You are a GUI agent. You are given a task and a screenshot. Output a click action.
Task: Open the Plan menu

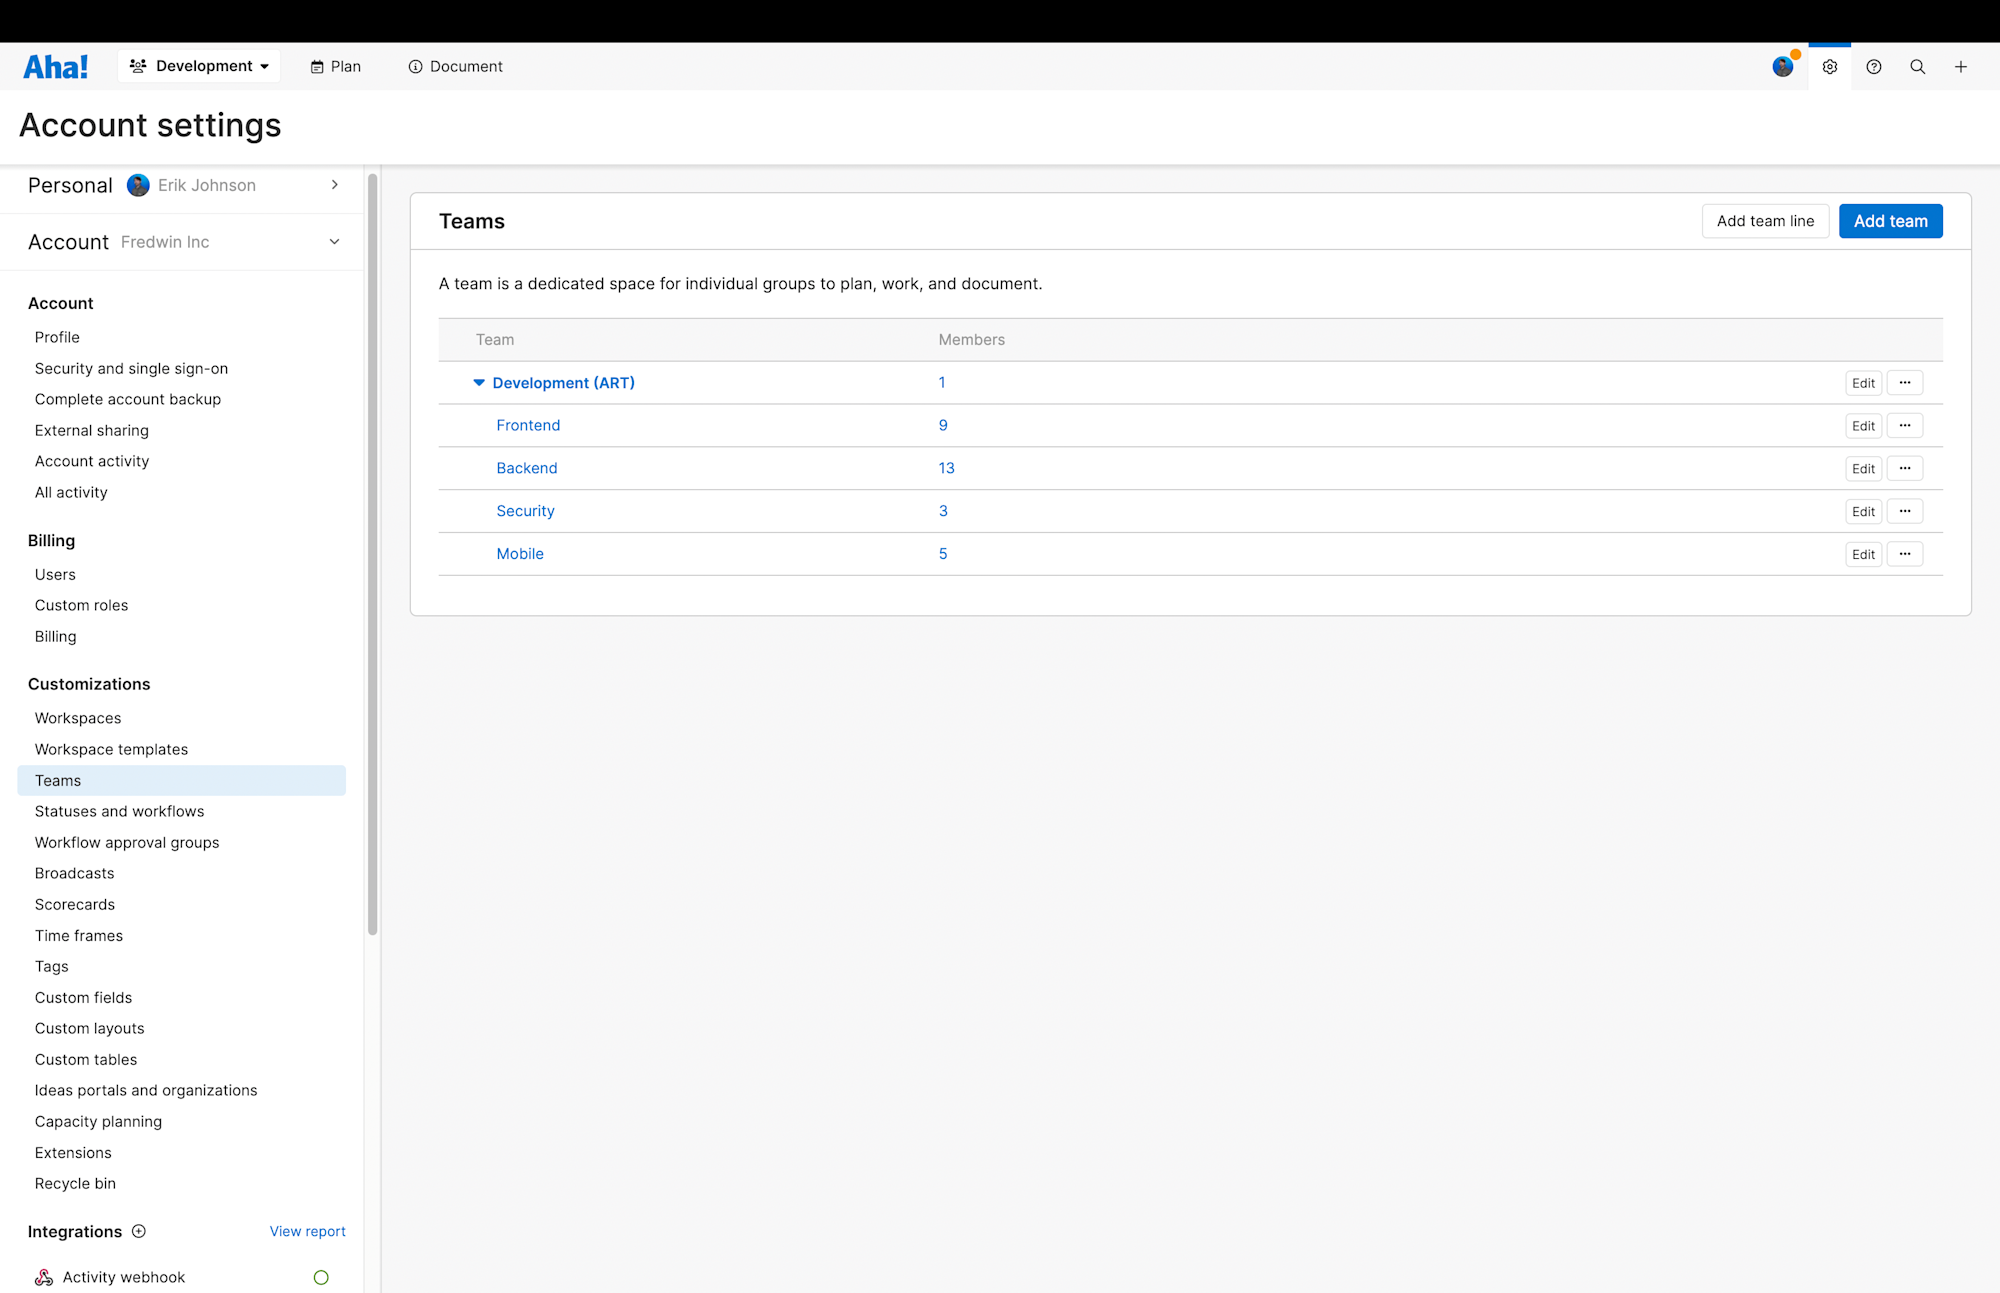[335, 66]
